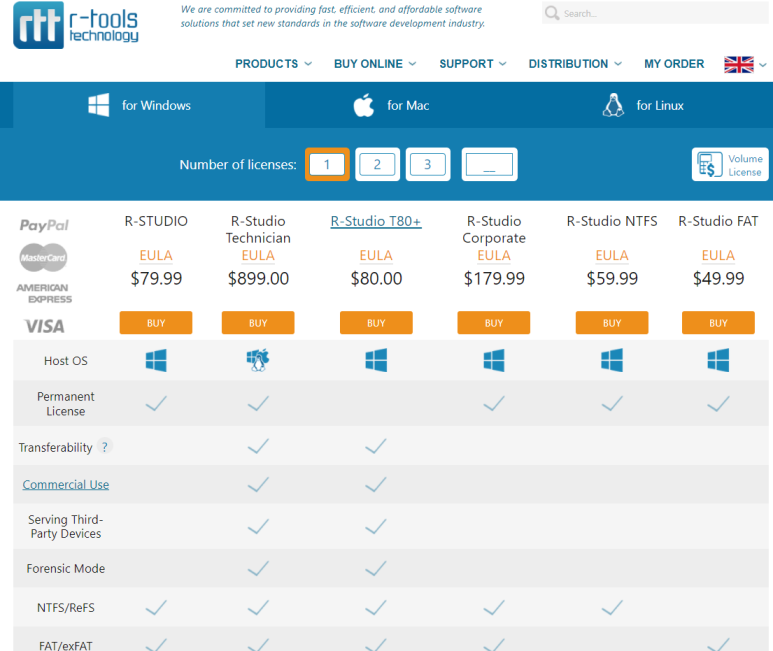Click the American Express payment logo

(44, 294)
